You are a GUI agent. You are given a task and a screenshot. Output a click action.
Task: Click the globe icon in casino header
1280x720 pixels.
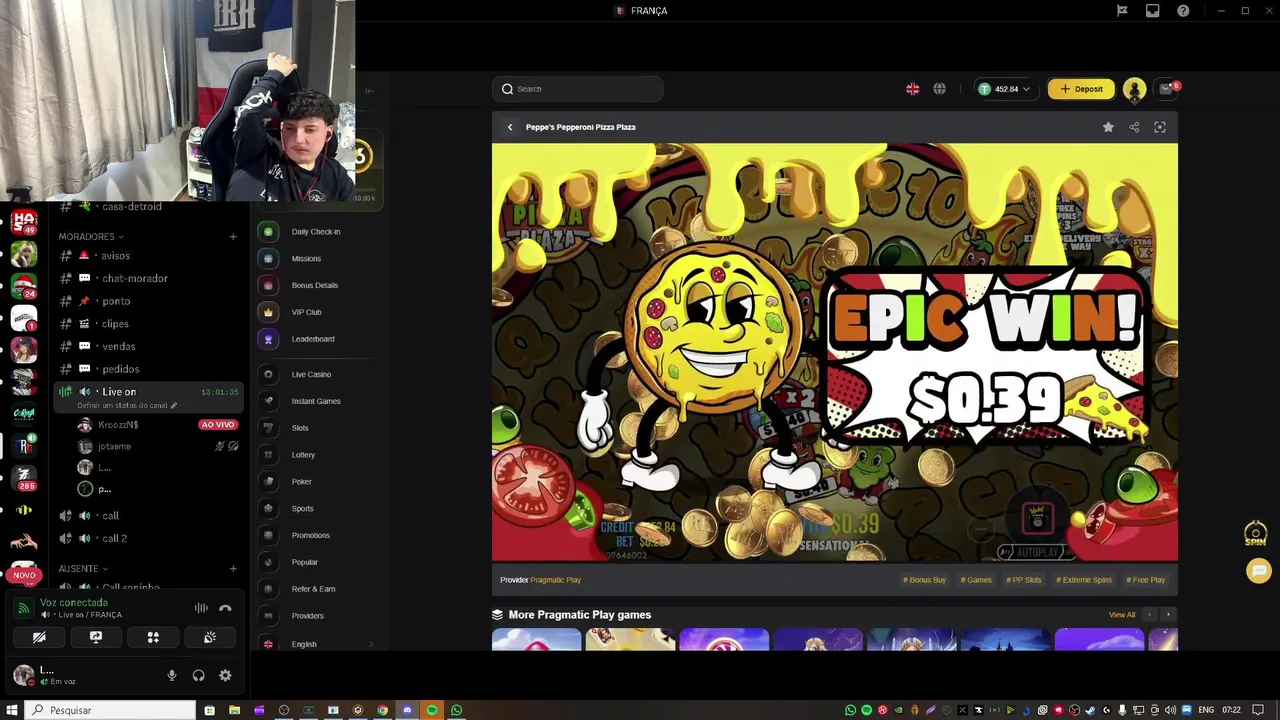(x=939, y=89)
